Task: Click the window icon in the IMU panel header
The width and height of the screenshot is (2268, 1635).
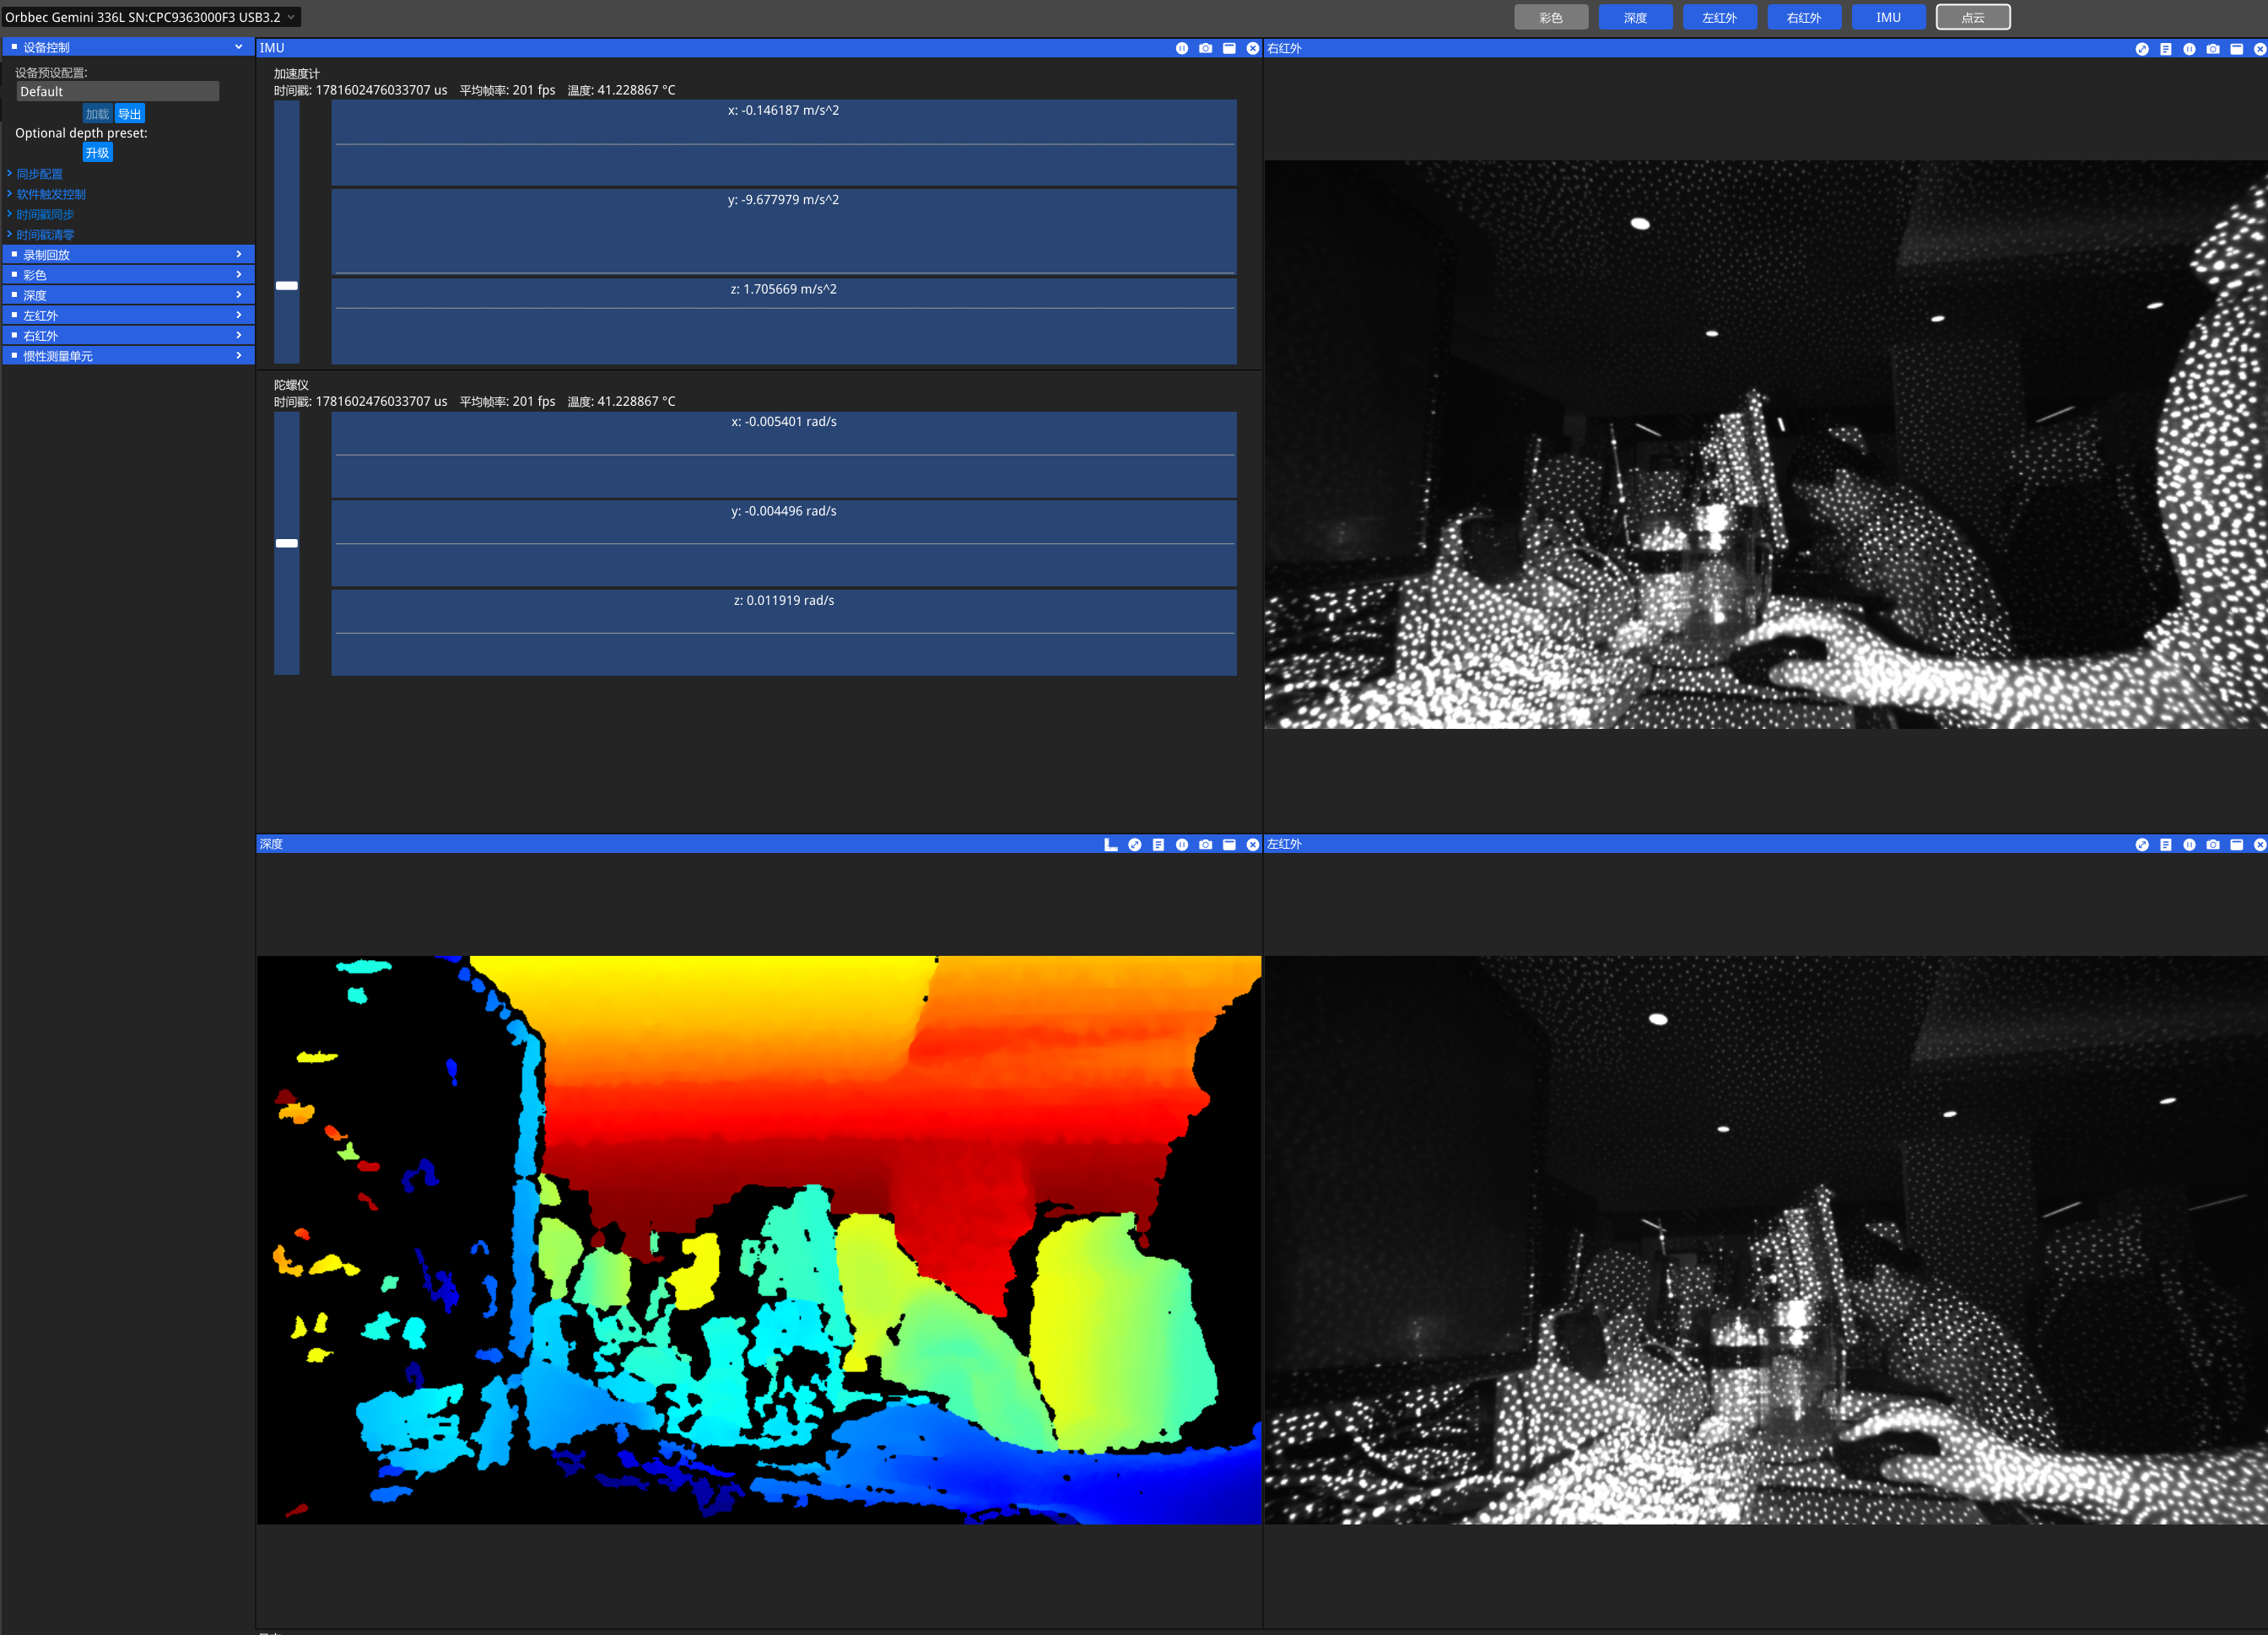Action: 1229,48
